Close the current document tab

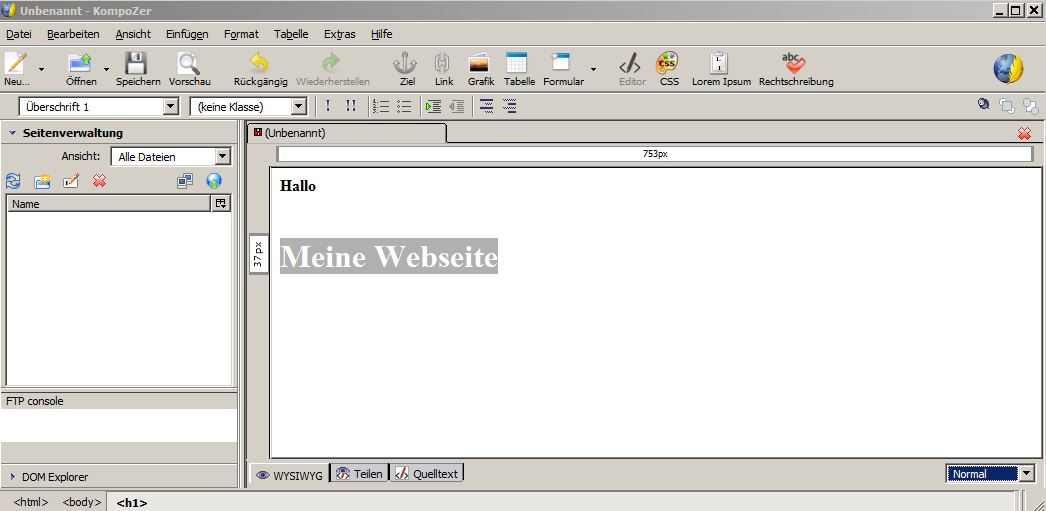click(x=1024, y=133)
